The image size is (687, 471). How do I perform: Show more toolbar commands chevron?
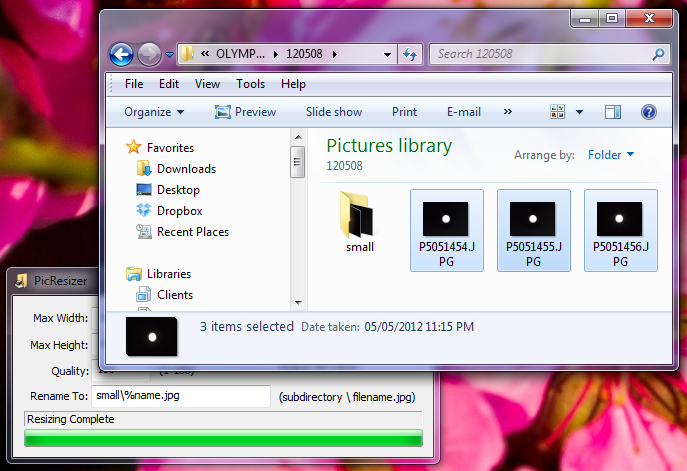(x=508, y=112)
